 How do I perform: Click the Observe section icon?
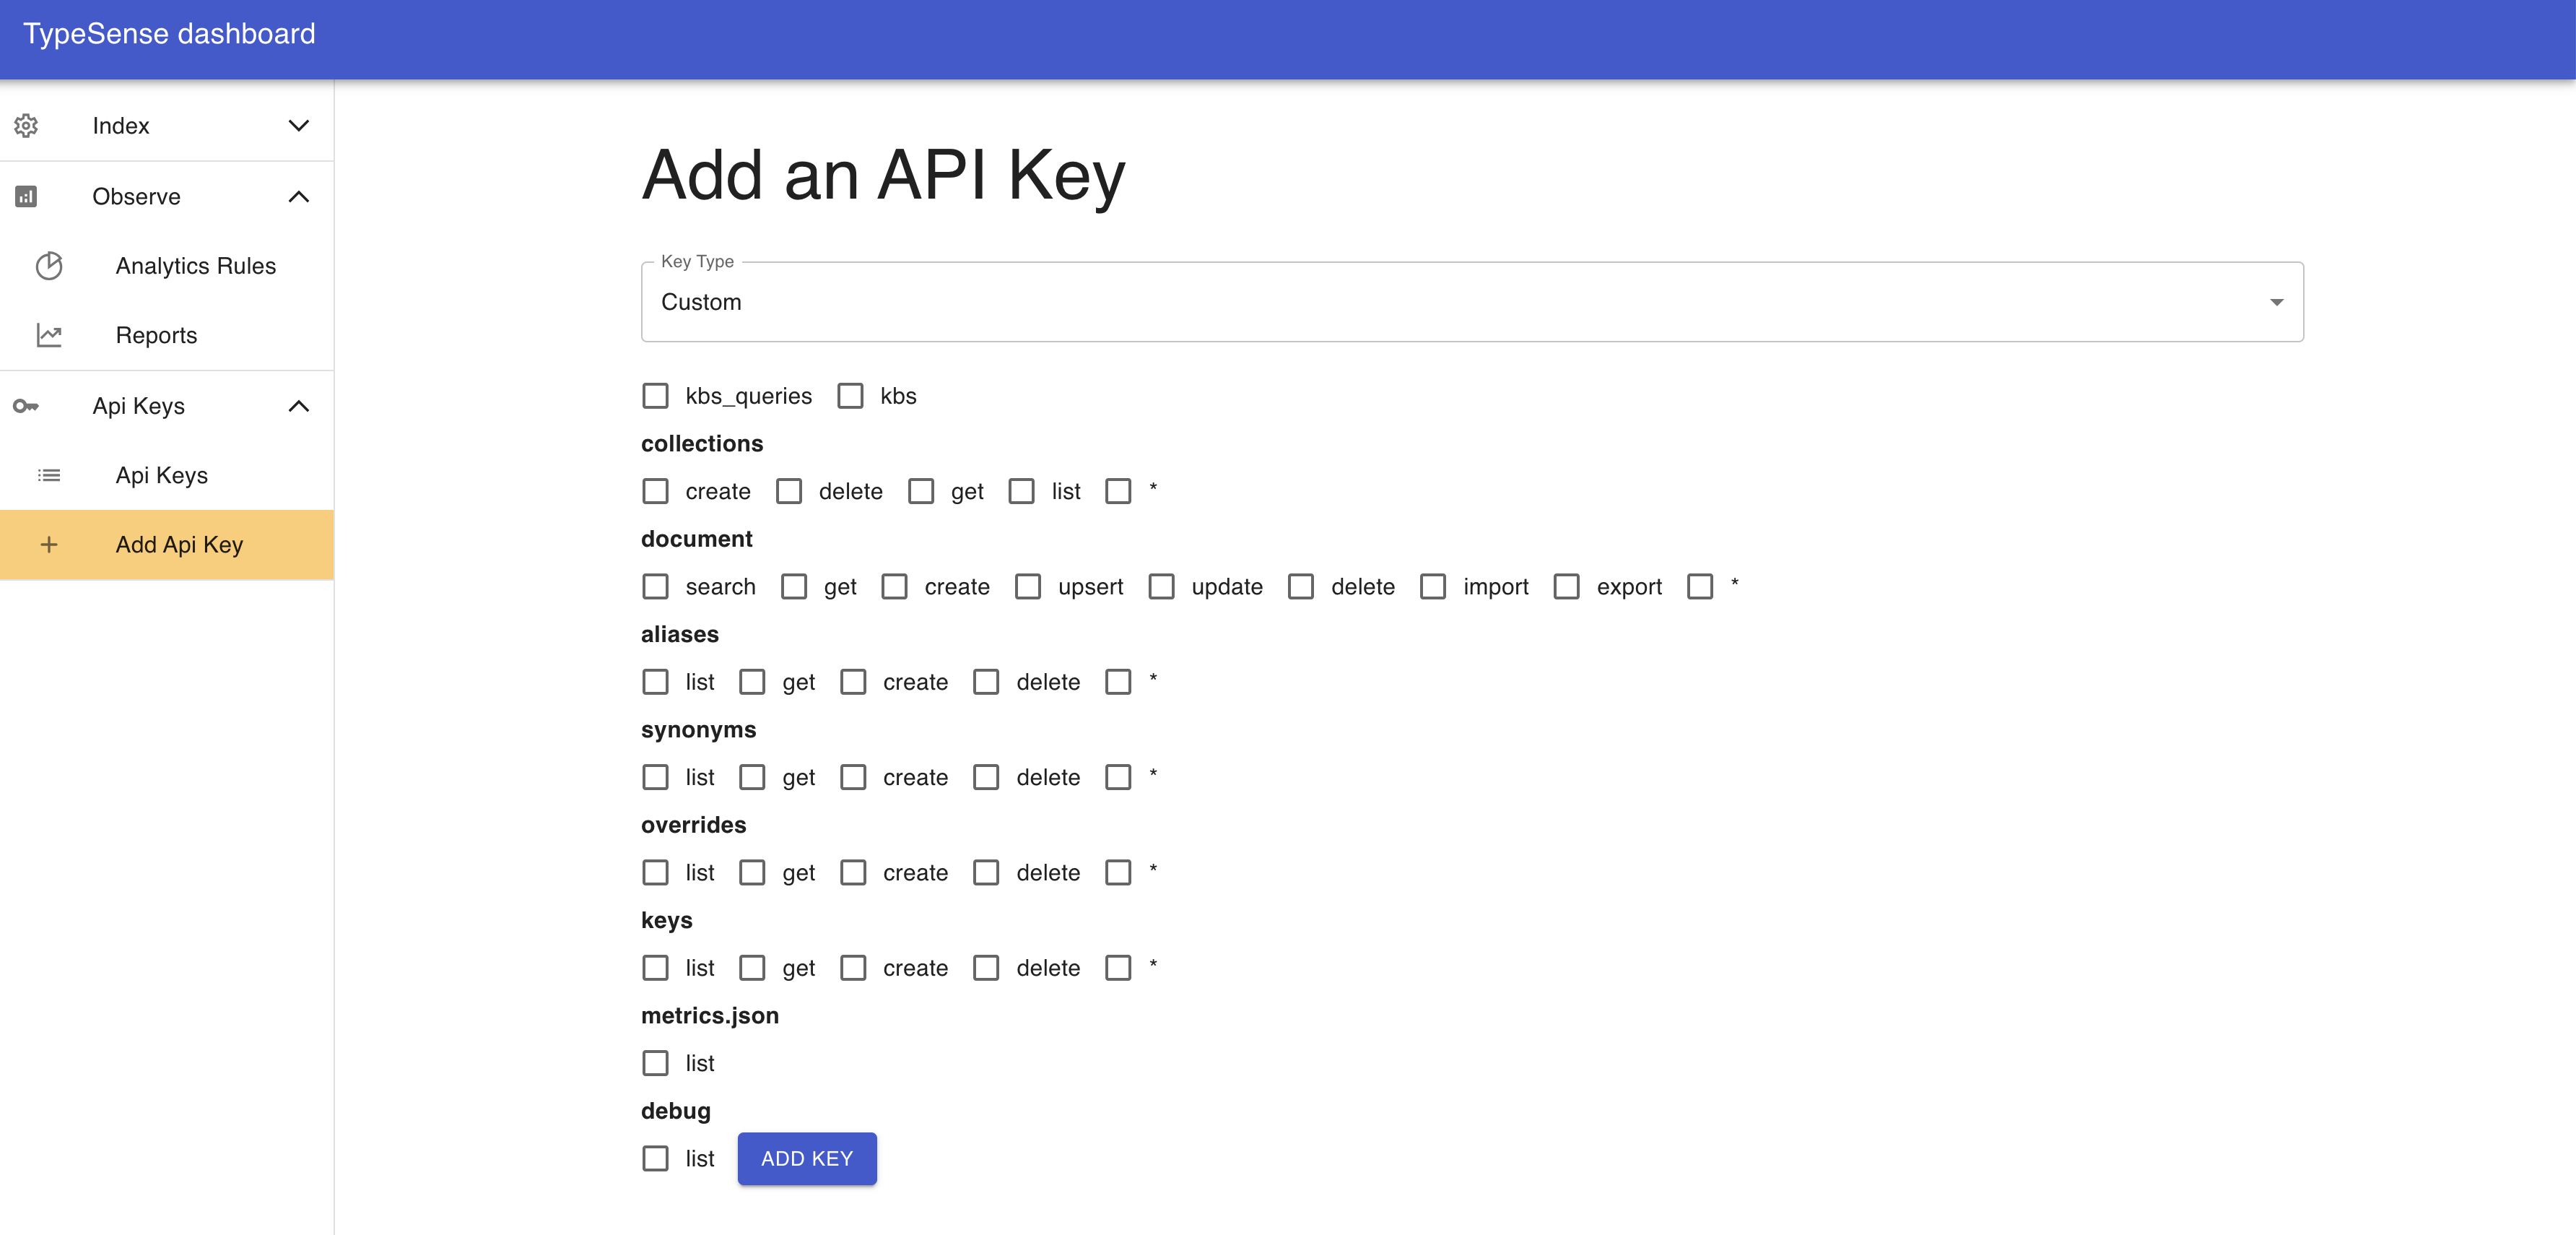pyautogui.click(x=25, y=196)
